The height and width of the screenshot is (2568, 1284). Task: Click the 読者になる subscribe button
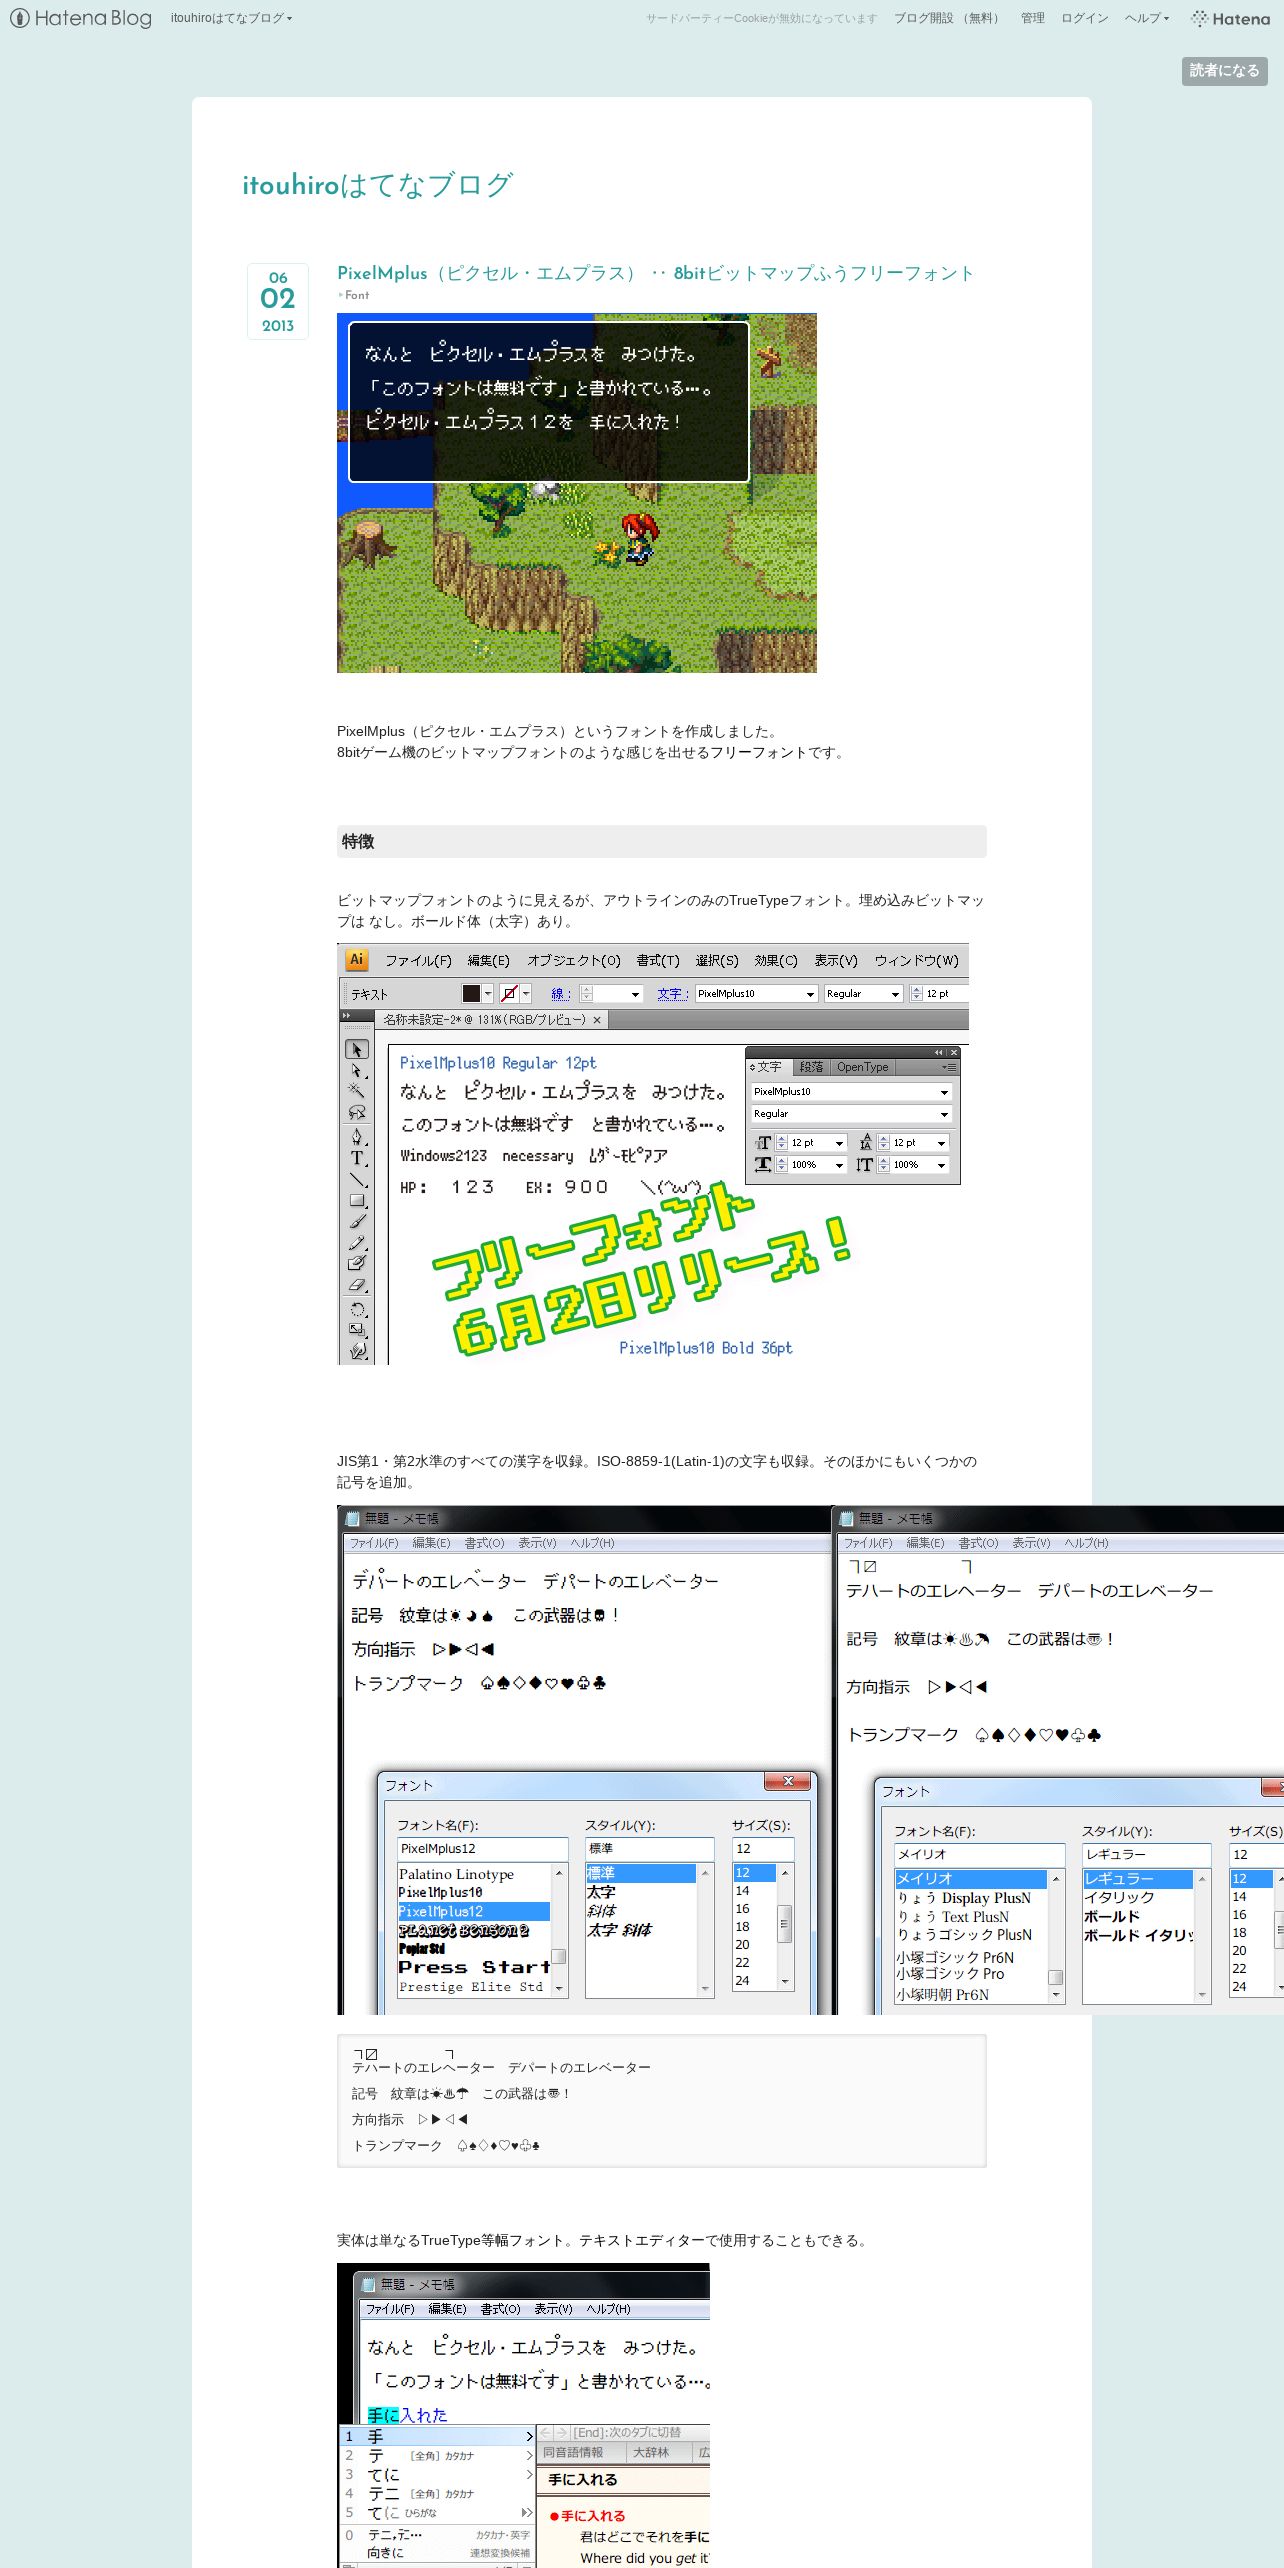(x=1224, y=70)
